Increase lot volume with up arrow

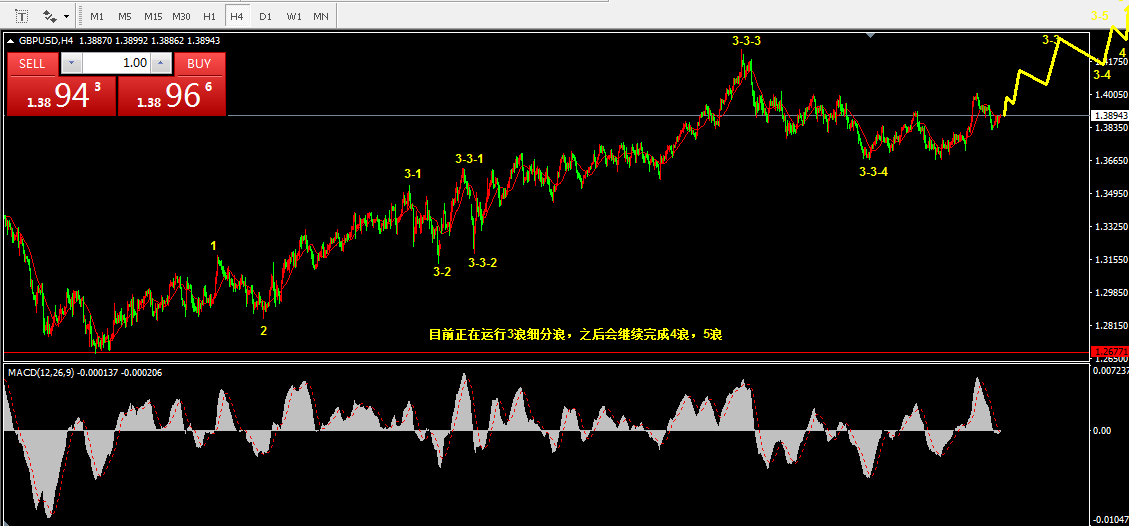tap(161, 63)
